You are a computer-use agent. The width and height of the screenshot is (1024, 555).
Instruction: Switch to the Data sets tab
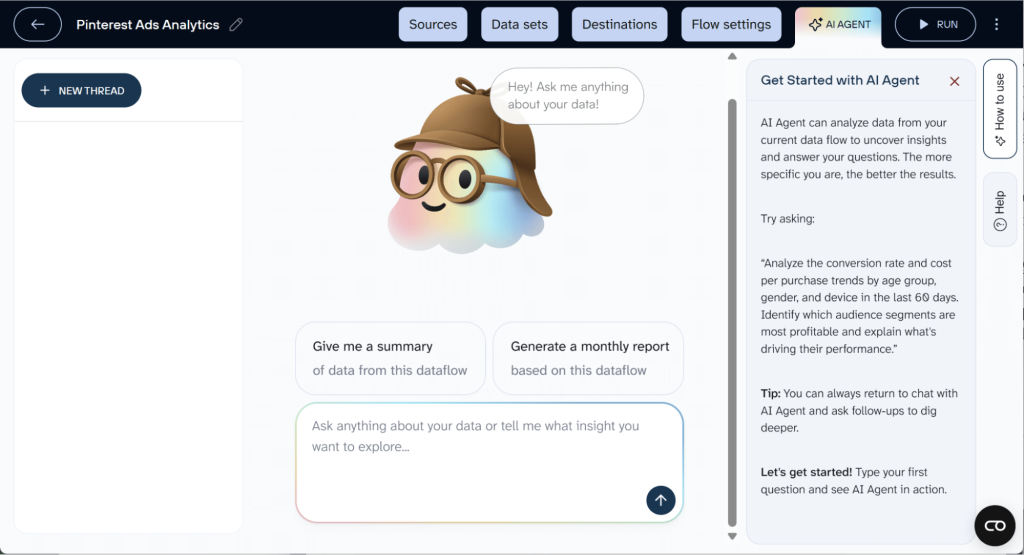coord(519,25)
